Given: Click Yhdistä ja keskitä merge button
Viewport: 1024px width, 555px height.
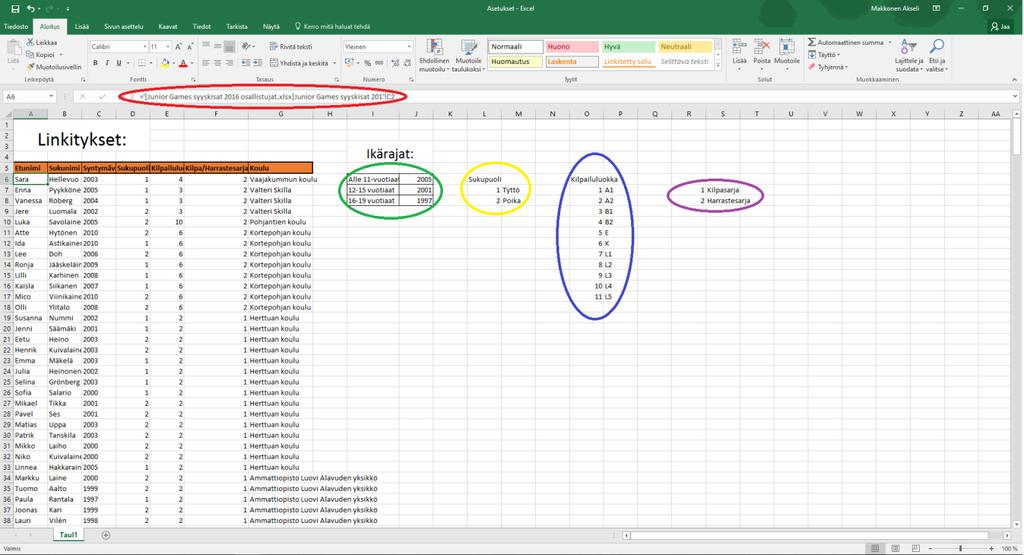Looking at the screenshot, I should [x=299, y=63].
